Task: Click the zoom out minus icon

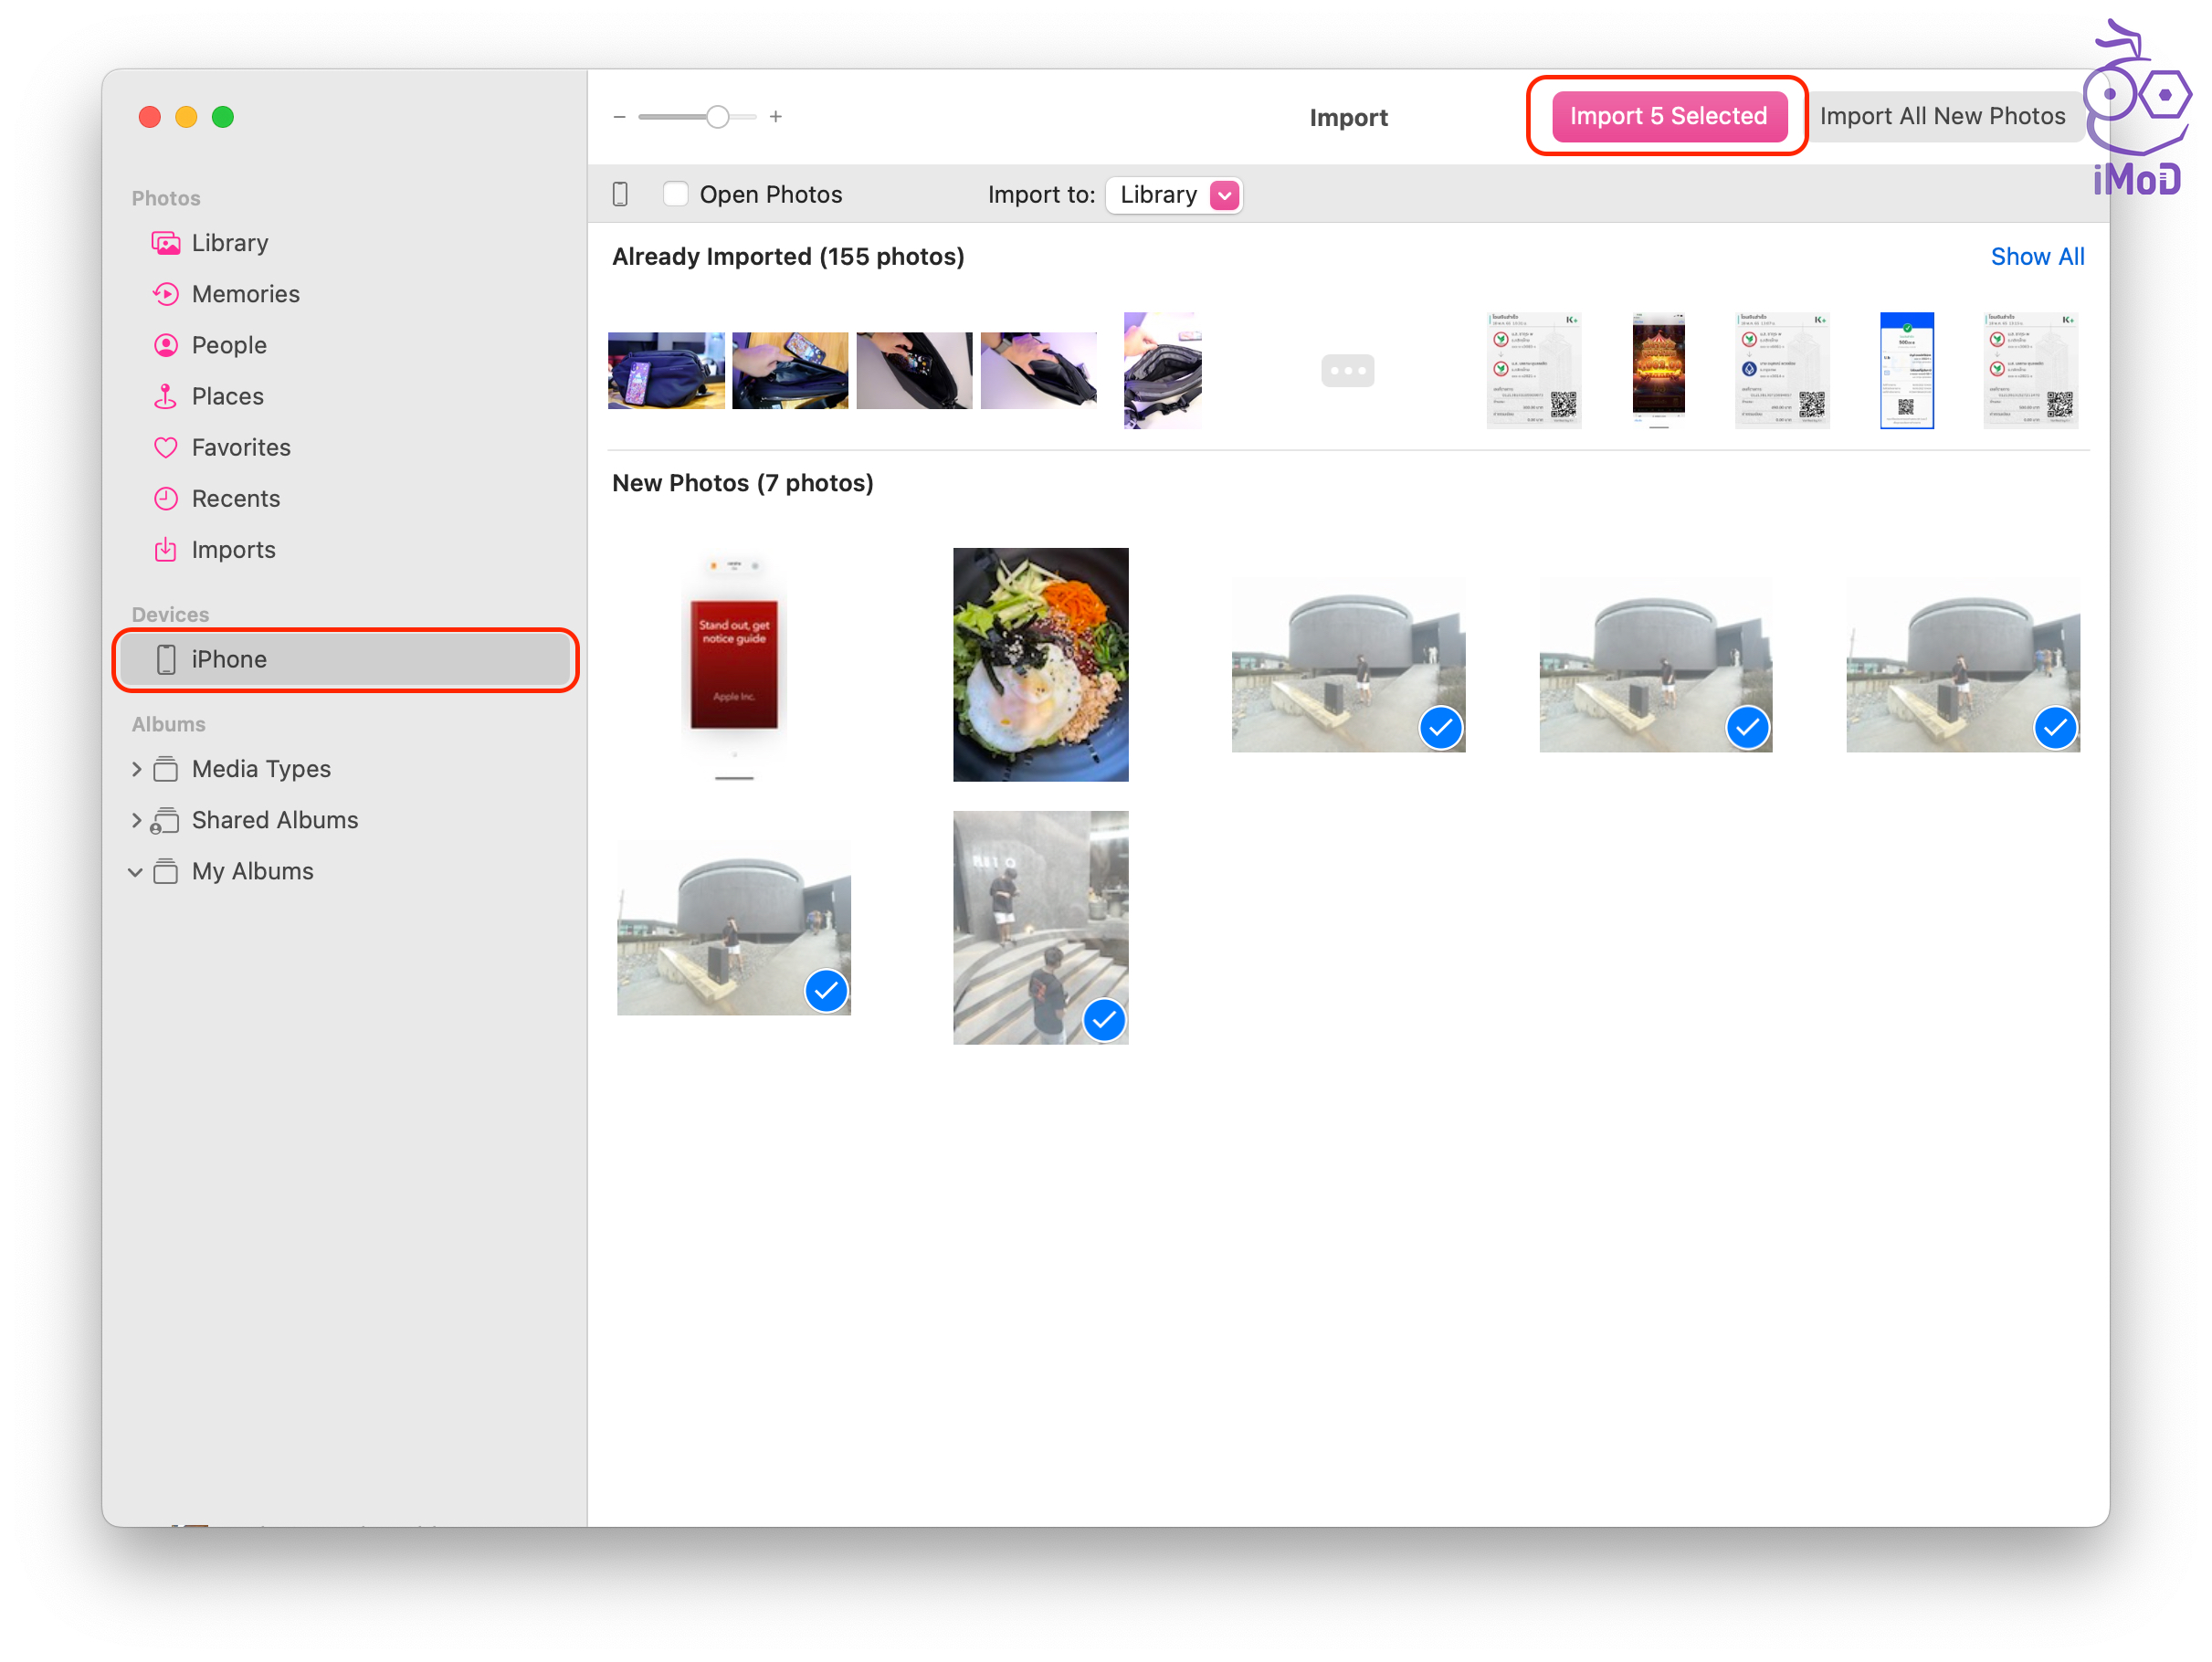Action: [619, 117]
